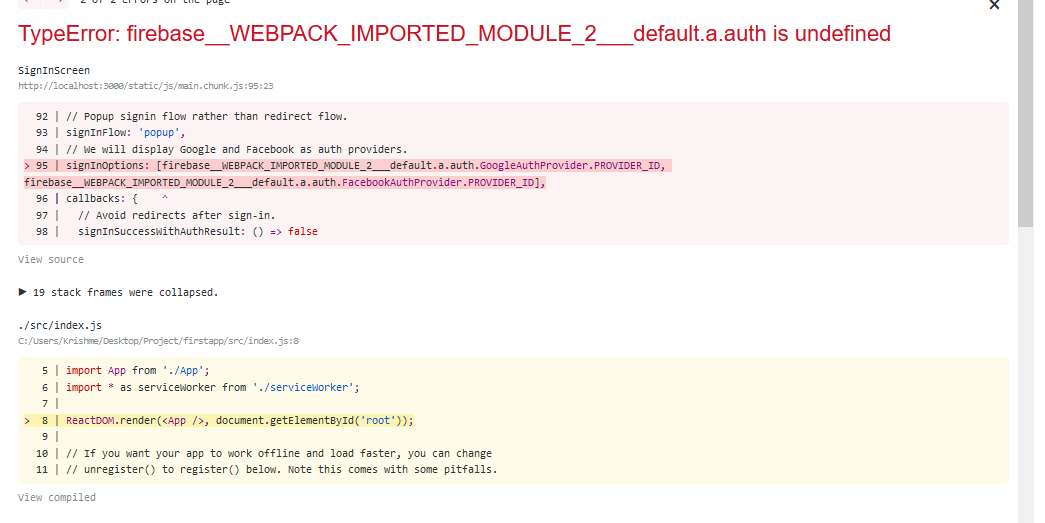Viewport: 1045px width, 523px height.
Task: Click the import App from './App' line
Action: coord(126,370)
